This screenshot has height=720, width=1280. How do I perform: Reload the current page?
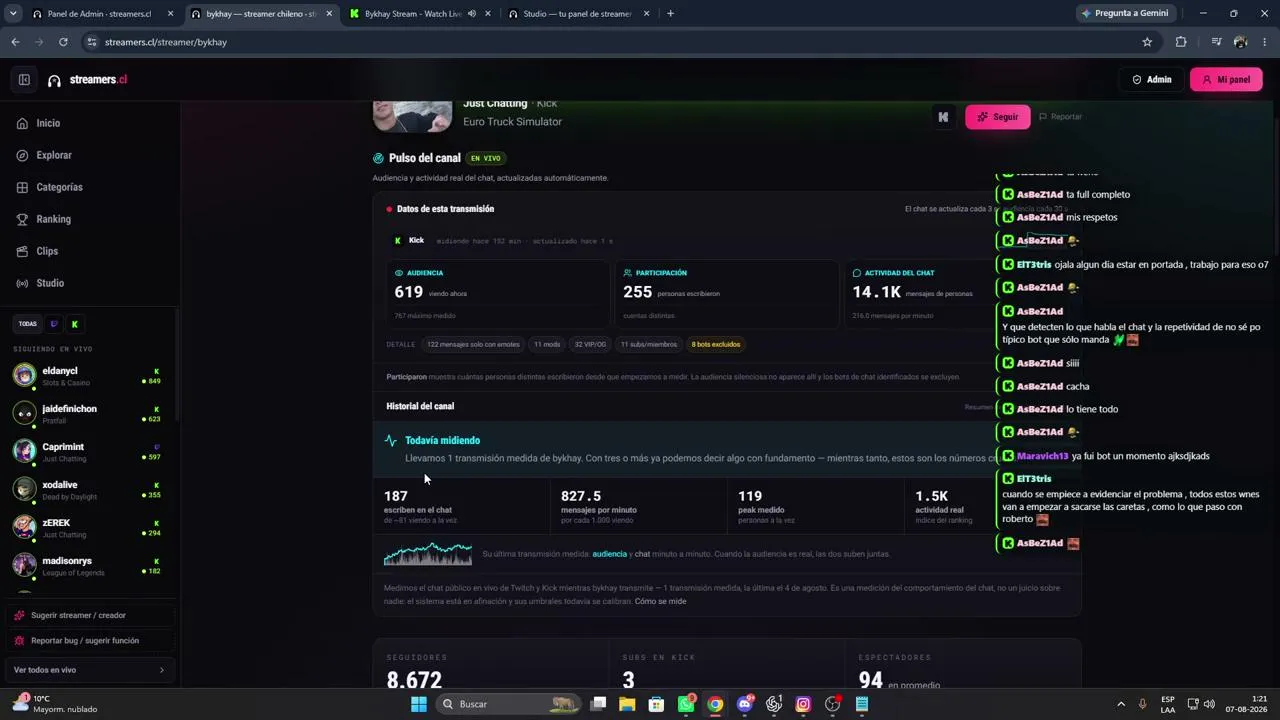pyautogui.click(x=63, y=42)
